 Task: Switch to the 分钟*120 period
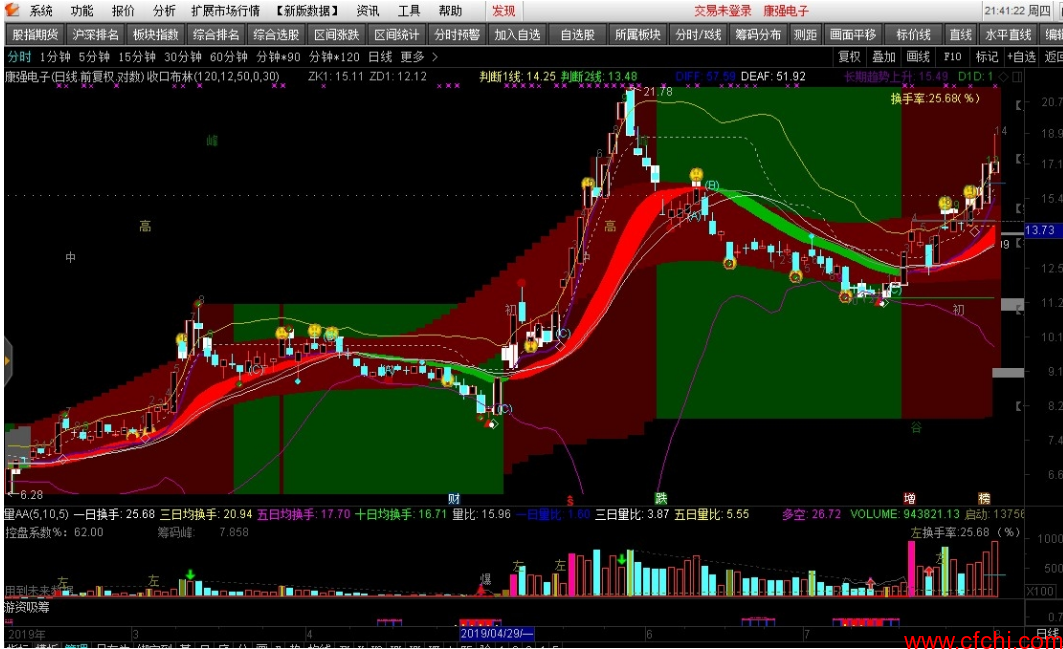tap(334, 57)
